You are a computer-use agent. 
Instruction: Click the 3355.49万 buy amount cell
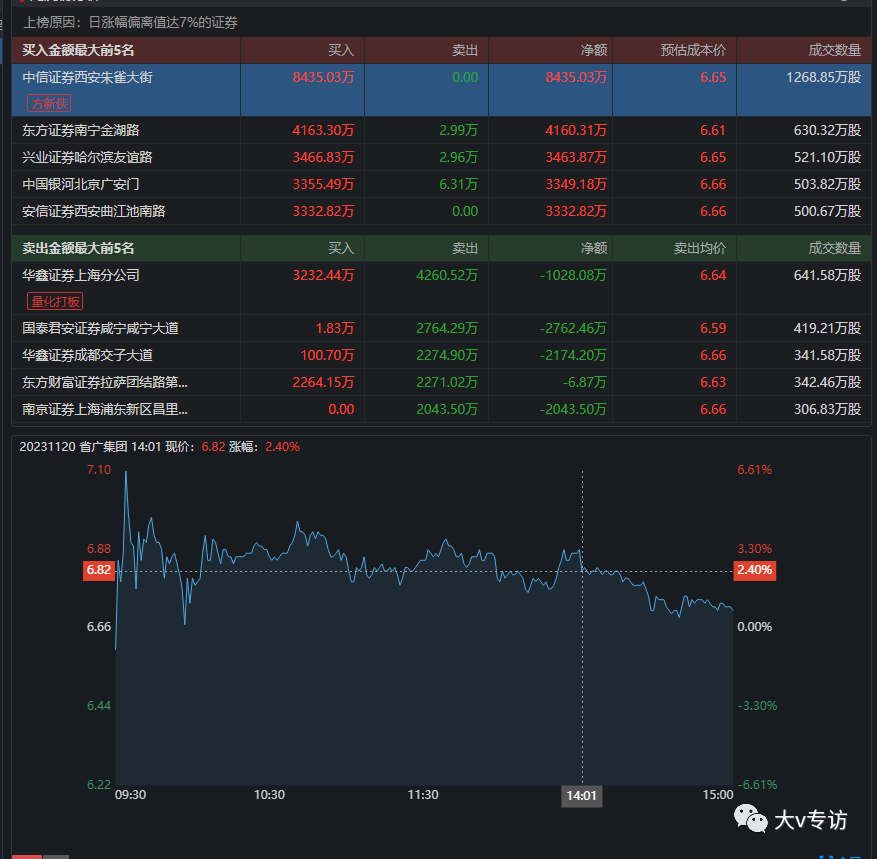coord(323,184)
